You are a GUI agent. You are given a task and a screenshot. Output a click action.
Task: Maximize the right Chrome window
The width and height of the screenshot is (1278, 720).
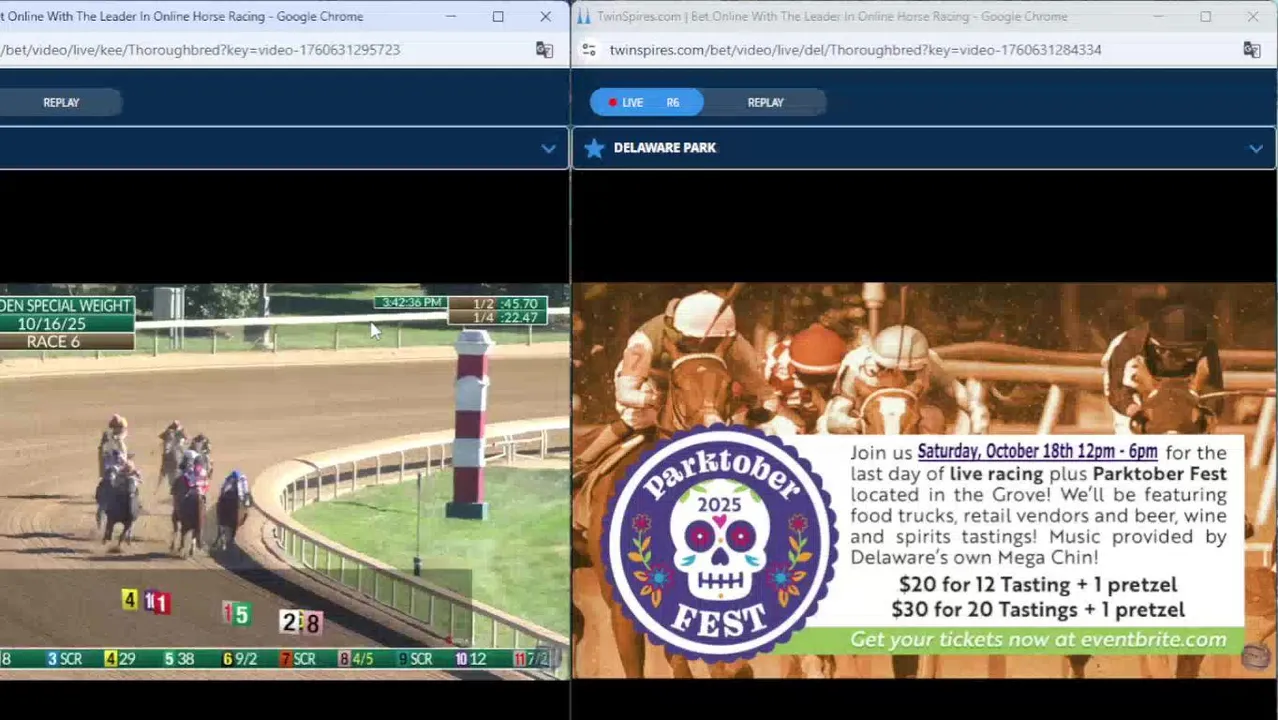coord(1206,17)
